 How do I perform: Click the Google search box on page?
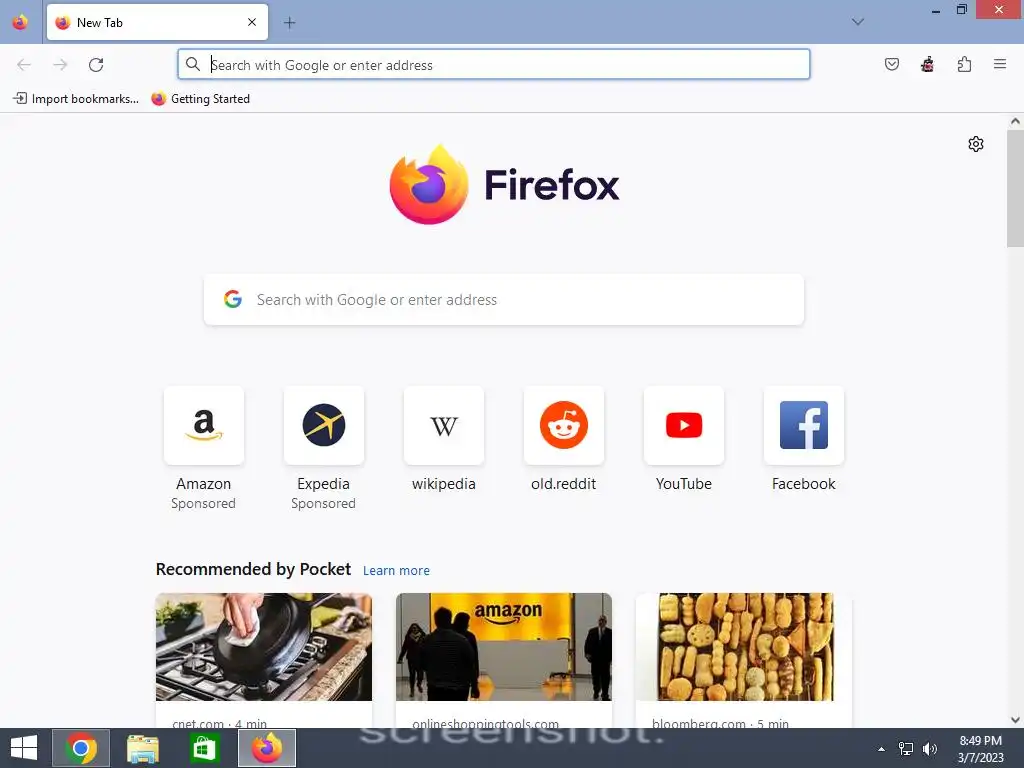(504, 300)
